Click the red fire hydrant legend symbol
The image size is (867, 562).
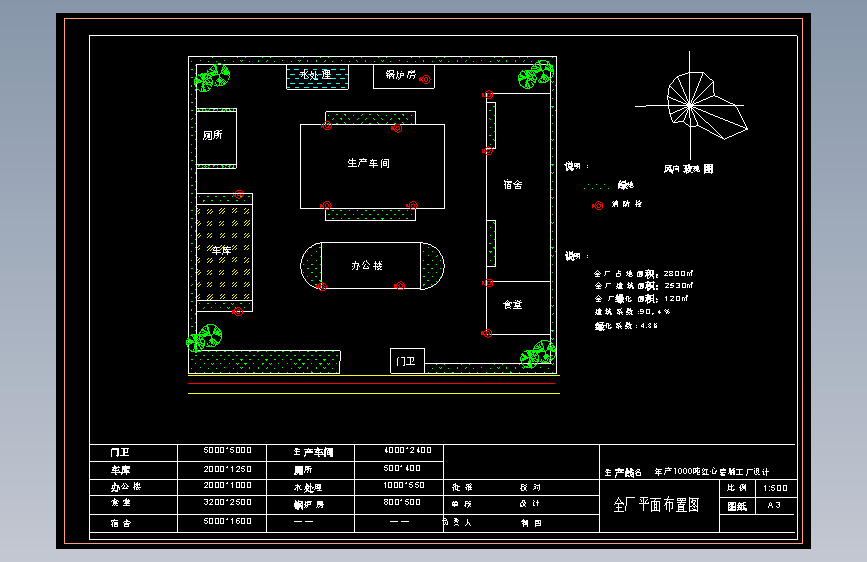click(x=598, y=205)
